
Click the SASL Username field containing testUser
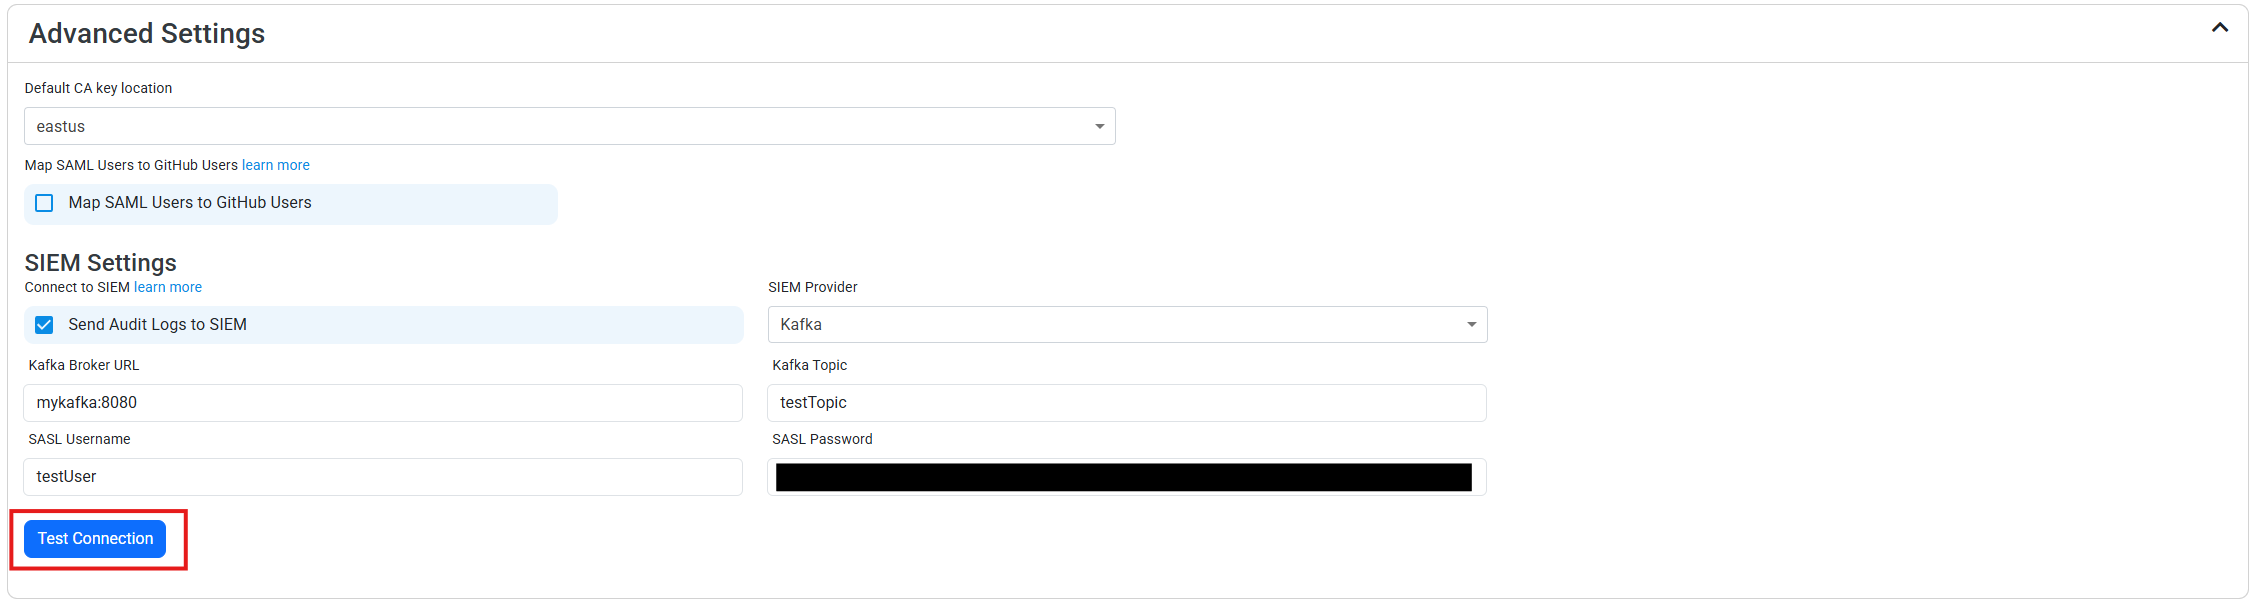[x=383, y=476]
